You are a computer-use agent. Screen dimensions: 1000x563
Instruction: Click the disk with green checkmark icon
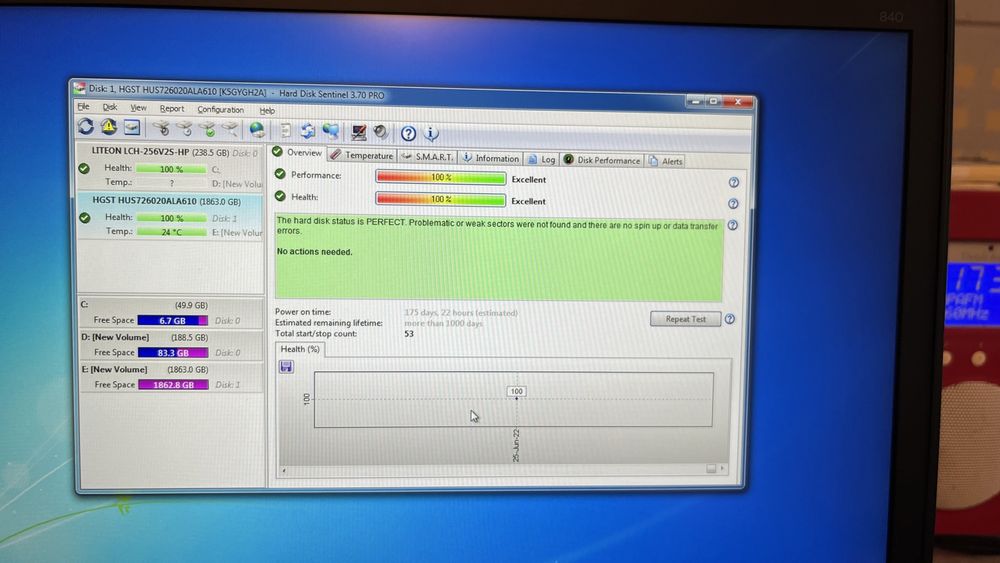pyautogui.click(x=207, y=129)
